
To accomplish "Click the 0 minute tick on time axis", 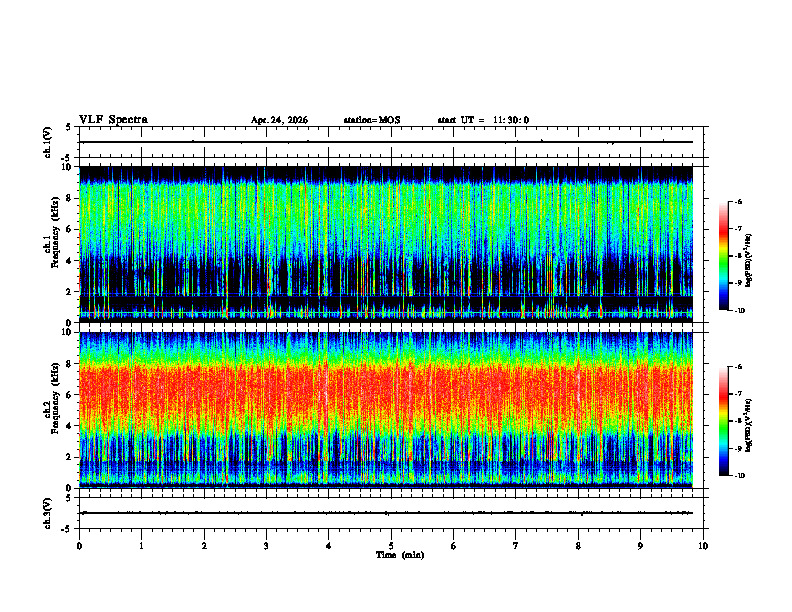I will pyautogui.click(x=79, y=546).
